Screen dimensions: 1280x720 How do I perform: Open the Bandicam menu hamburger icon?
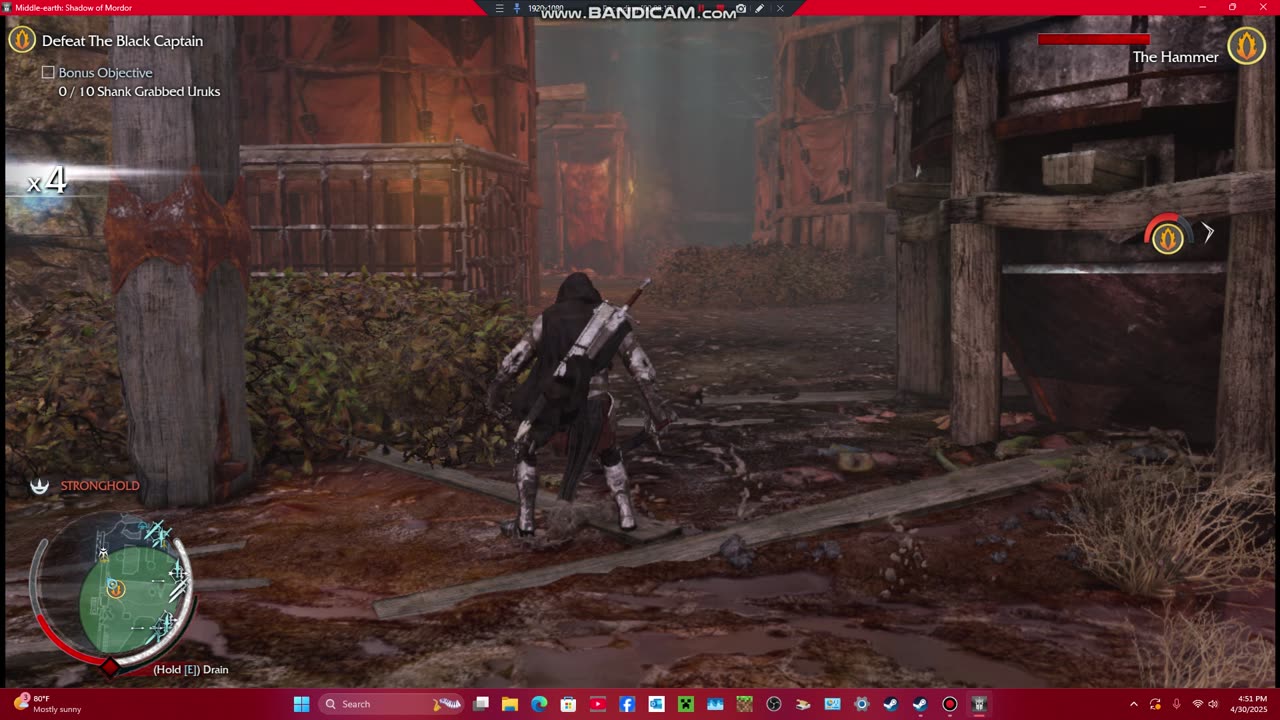click(500, 8)
